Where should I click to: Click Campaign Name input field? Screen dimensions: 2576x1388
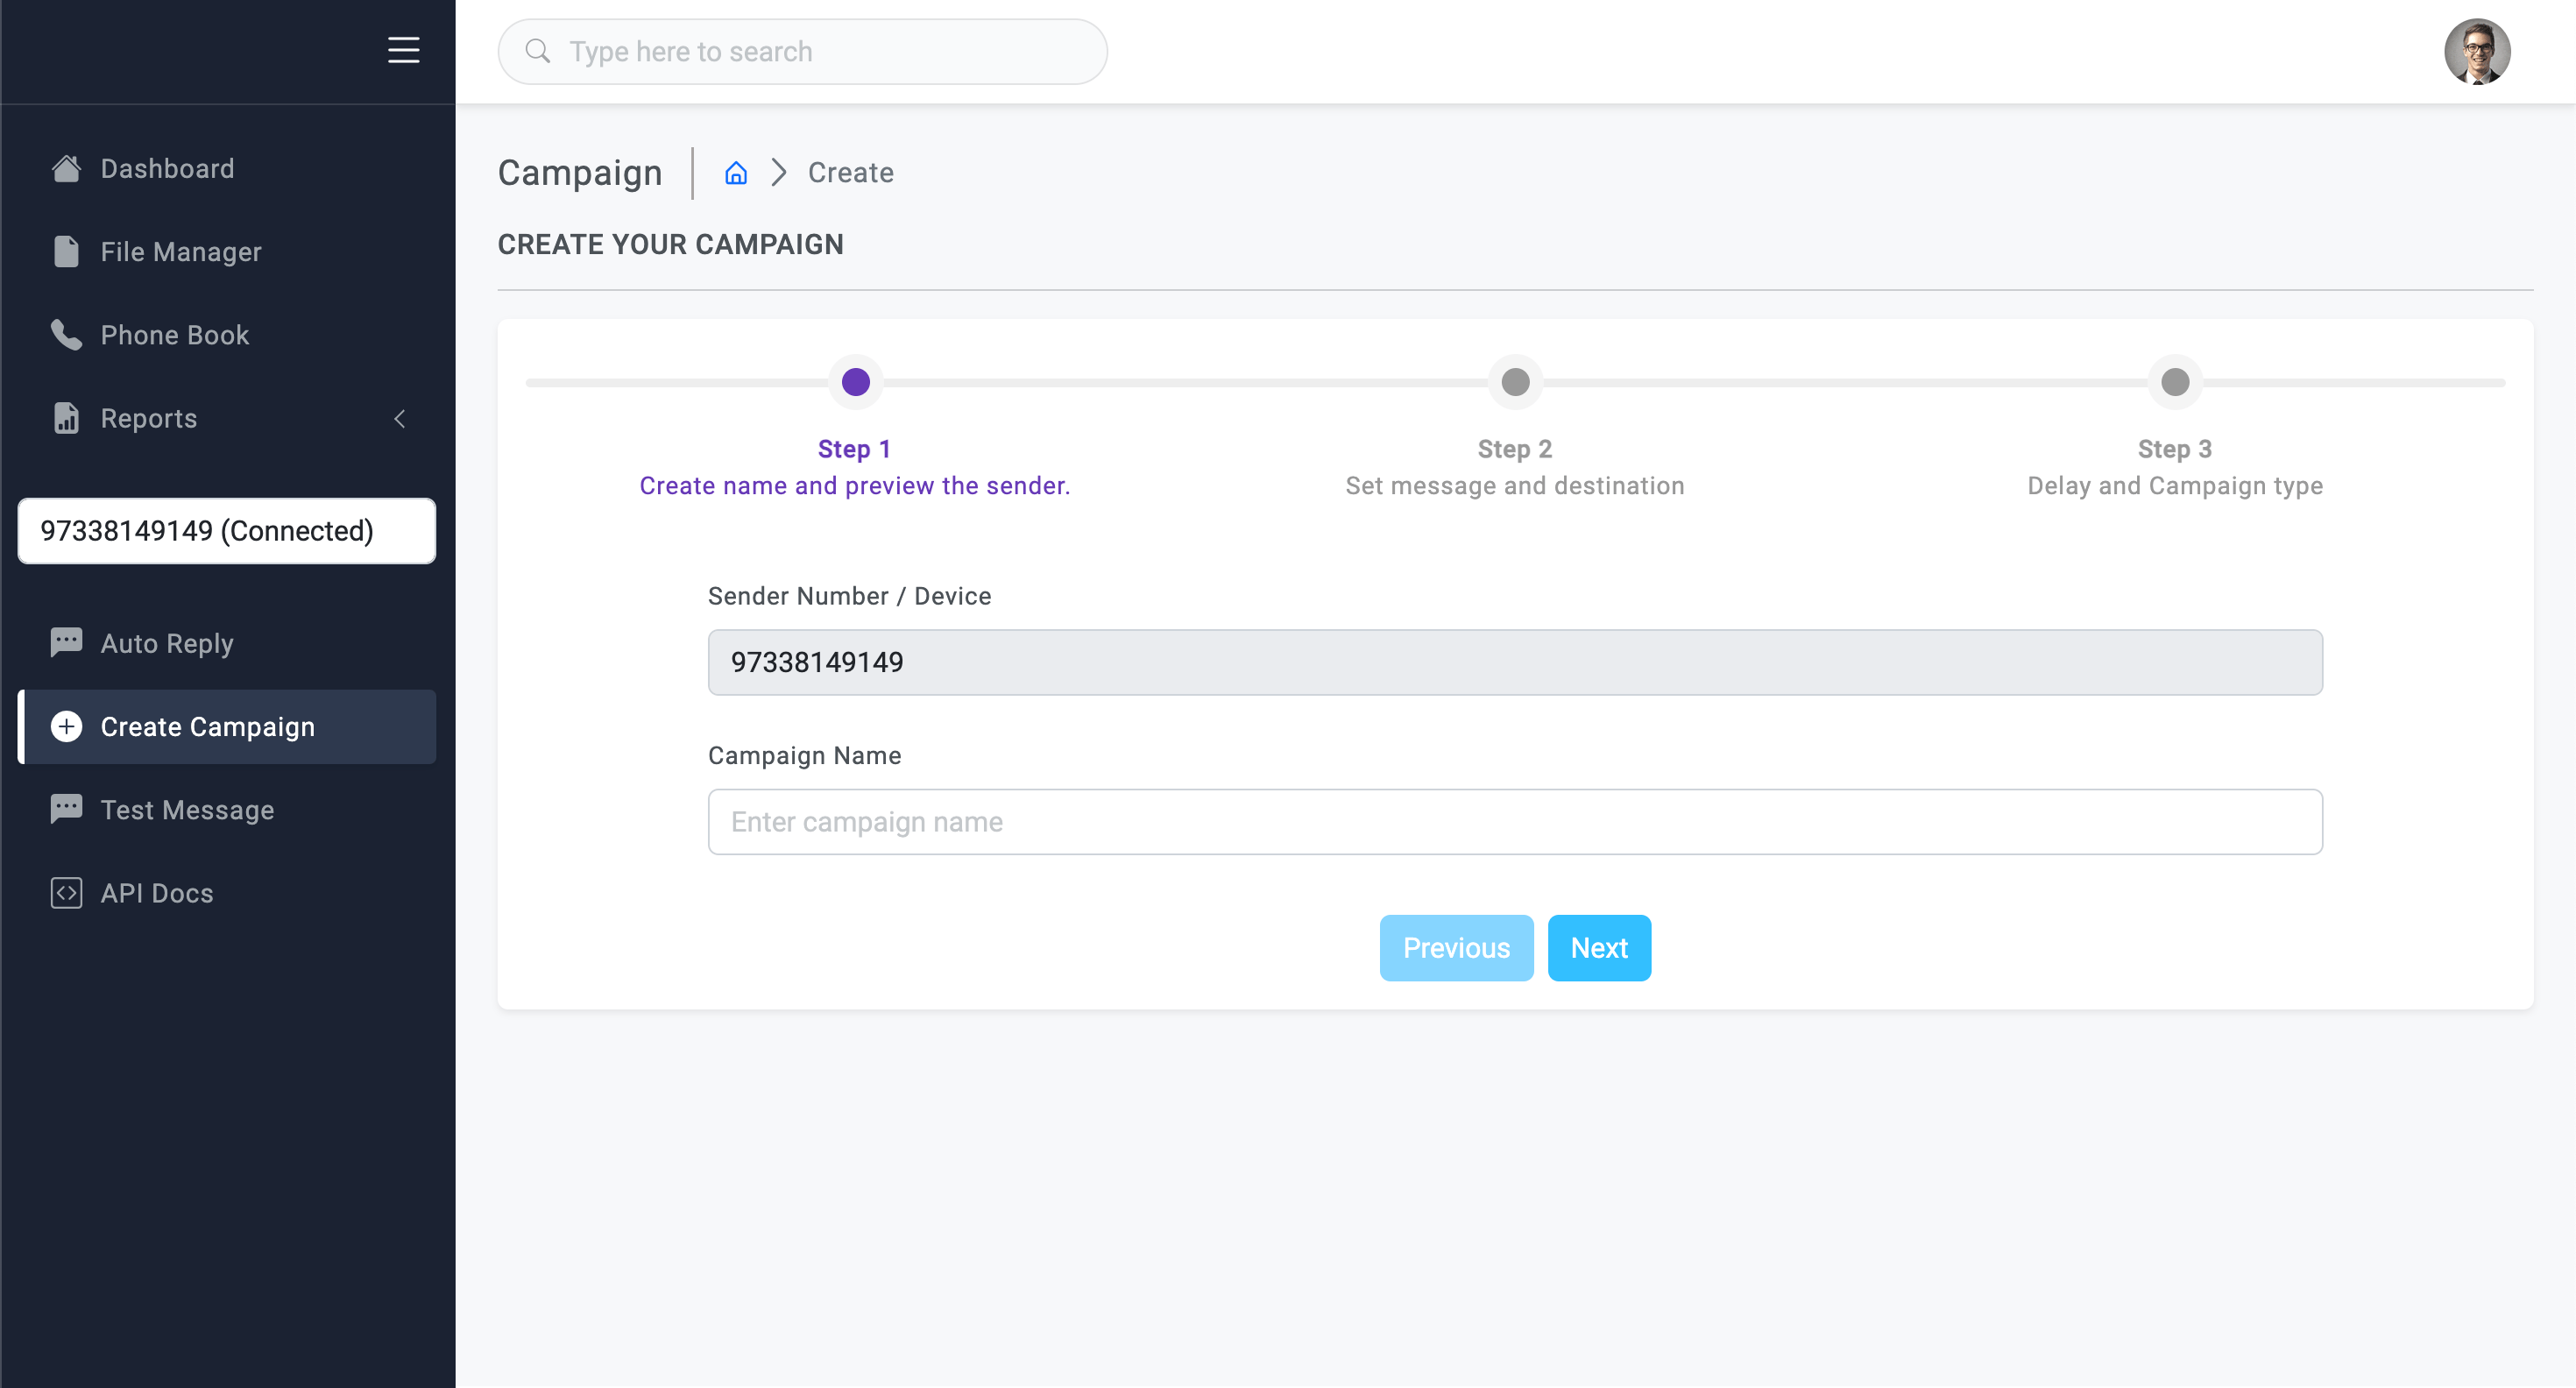[1515, 820]
